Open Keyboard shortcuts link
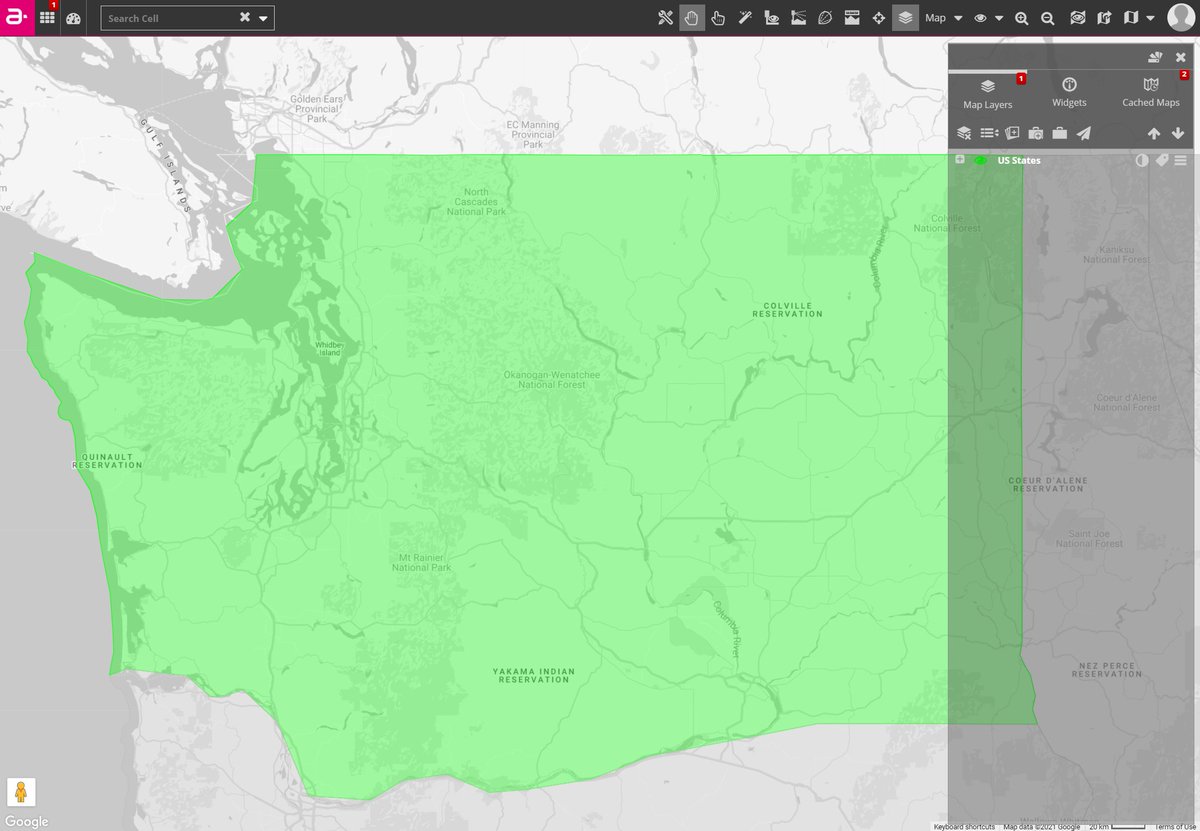Screen dimensions: 1200x831 coord(964,827)
